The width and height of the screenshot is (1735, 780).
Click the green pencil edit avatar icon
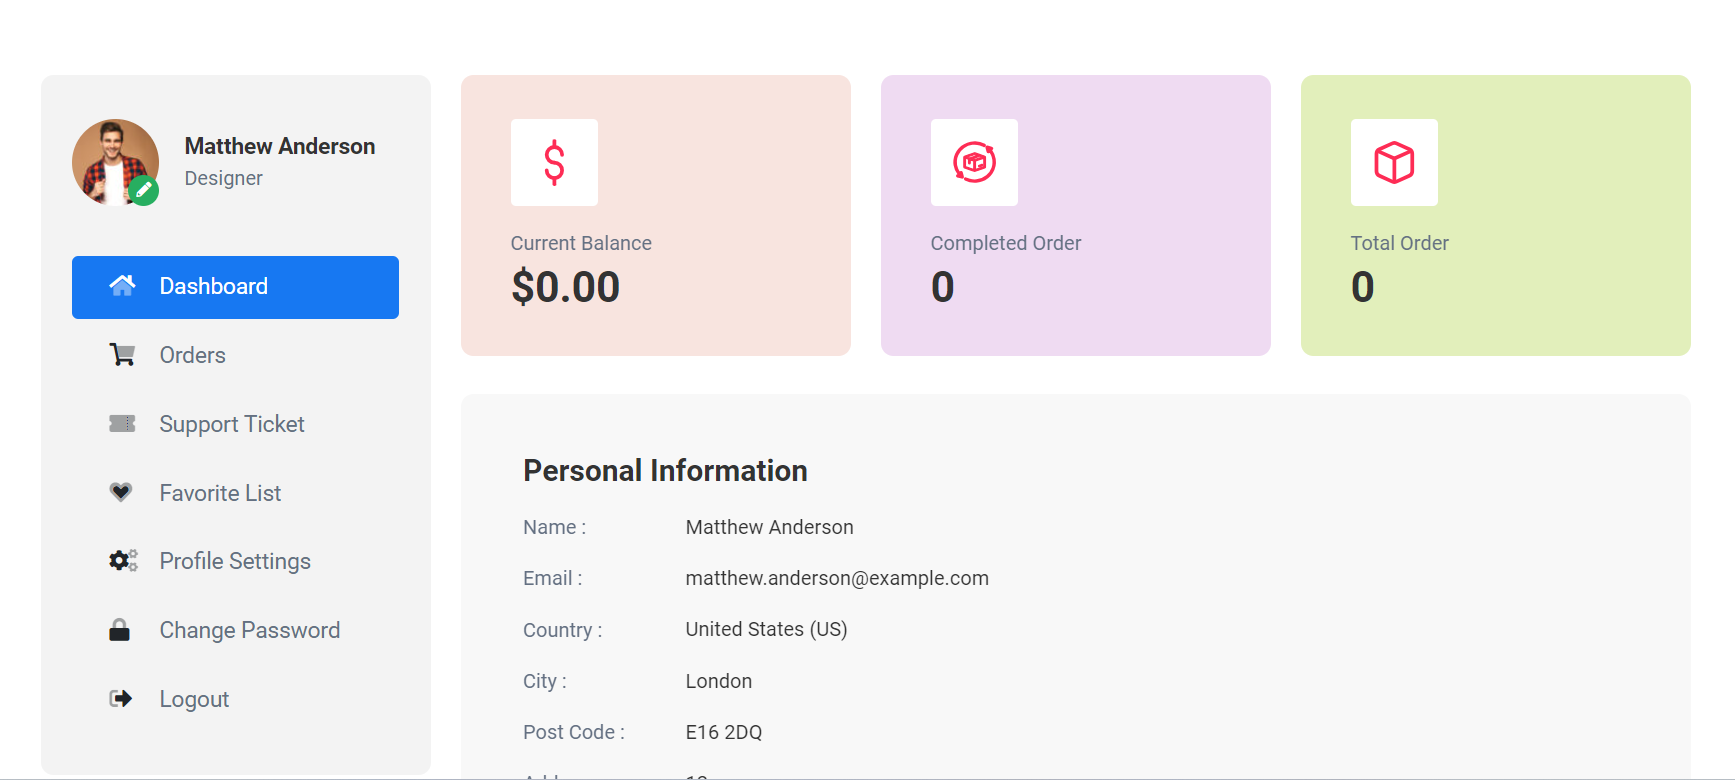click(x=144, y=190)
